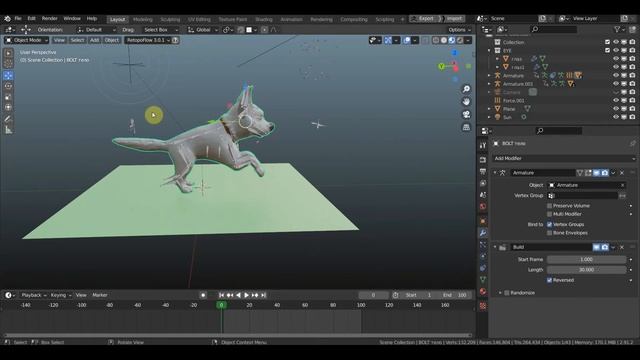Image resolution: width=640 pixels, height=360 pixels.
Task: Open the Object Data properties tab
Action: point(483,280)
